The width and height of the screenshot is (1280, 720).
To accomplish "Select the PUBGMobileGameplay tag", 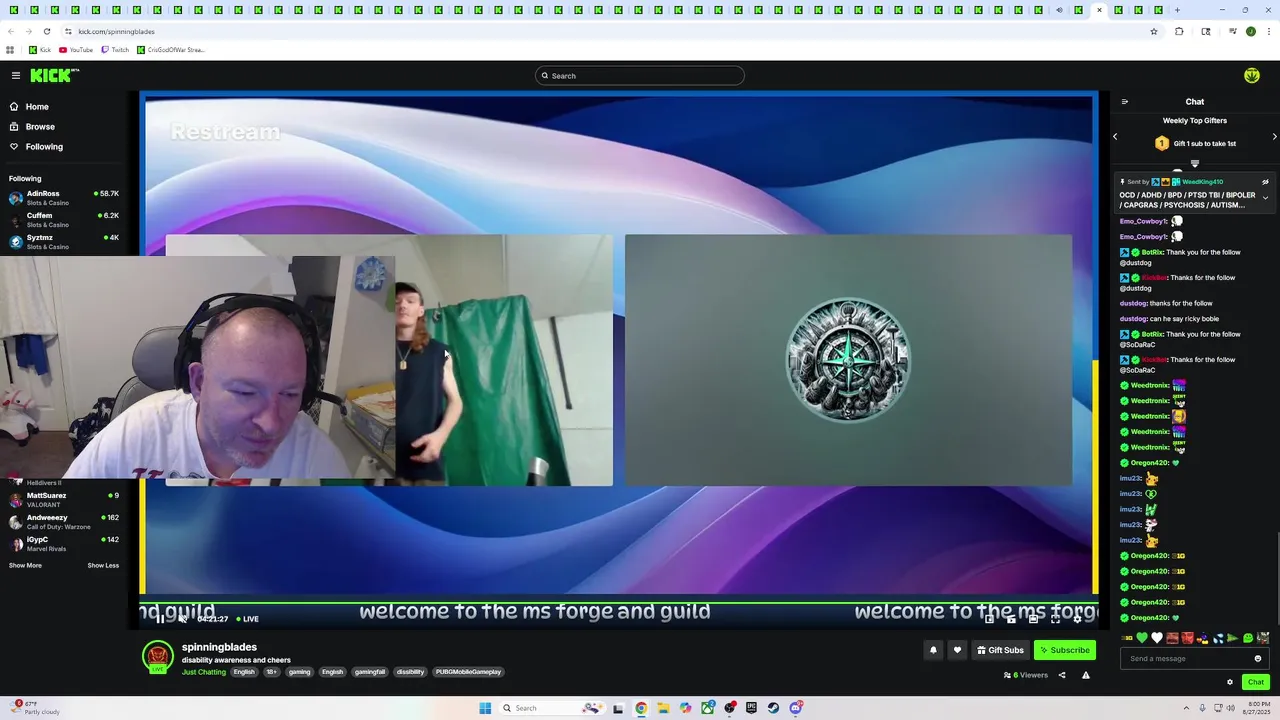I will pos(468,672).
